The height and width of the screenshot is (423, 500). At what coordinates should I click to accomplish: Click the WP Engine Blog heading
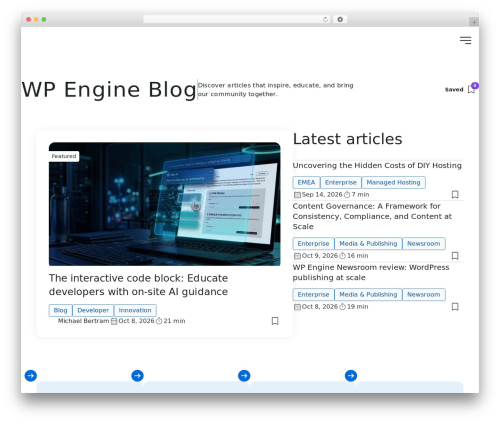click(x=109, y=90)
